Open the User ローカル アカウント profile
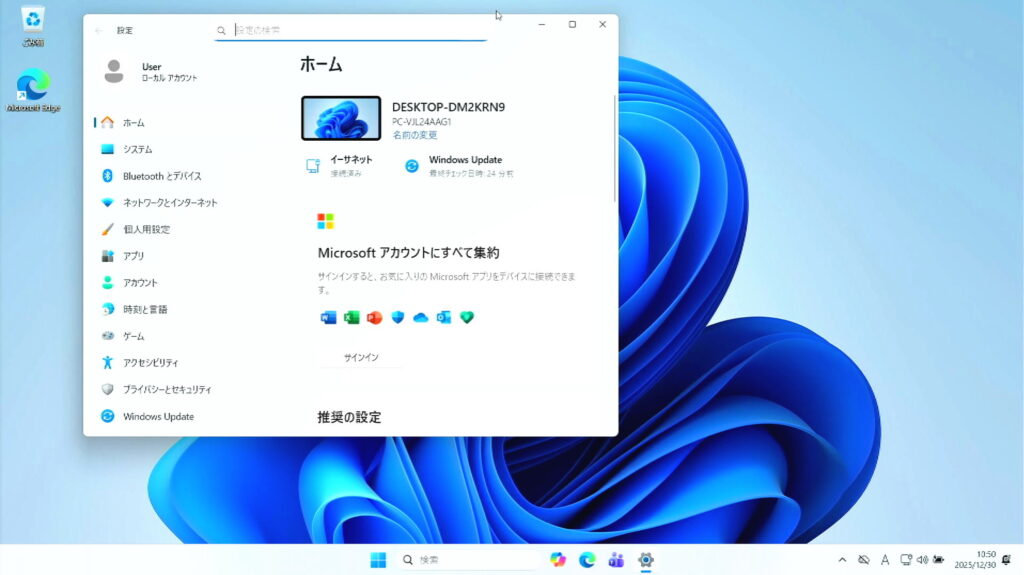The image size is (1024, 575). click(151, 71)
